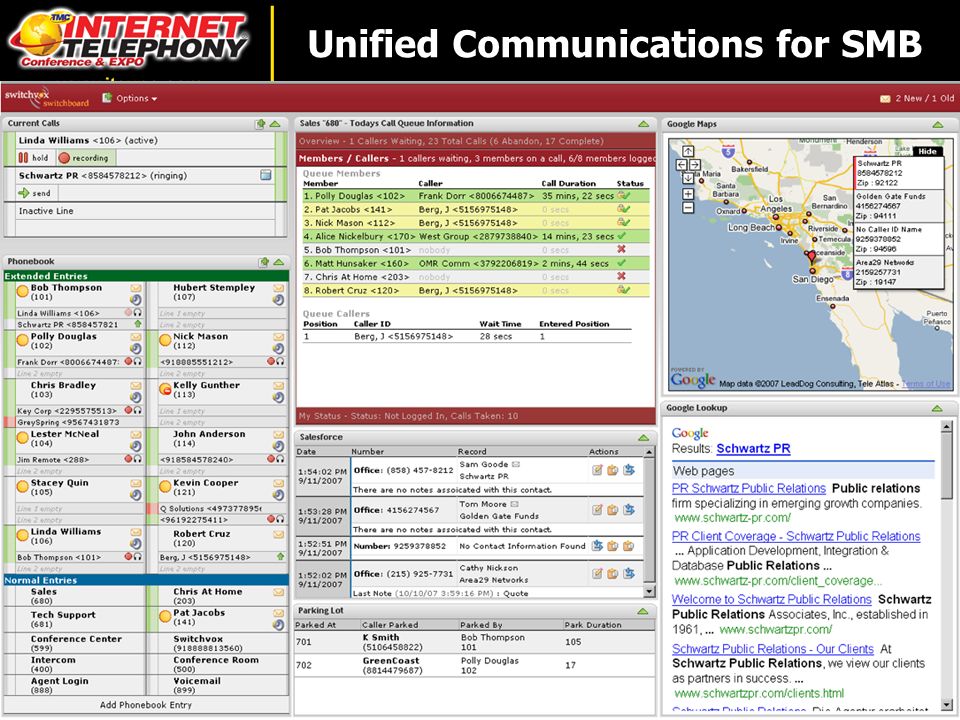Pan the map right arrow

[695, 165]
